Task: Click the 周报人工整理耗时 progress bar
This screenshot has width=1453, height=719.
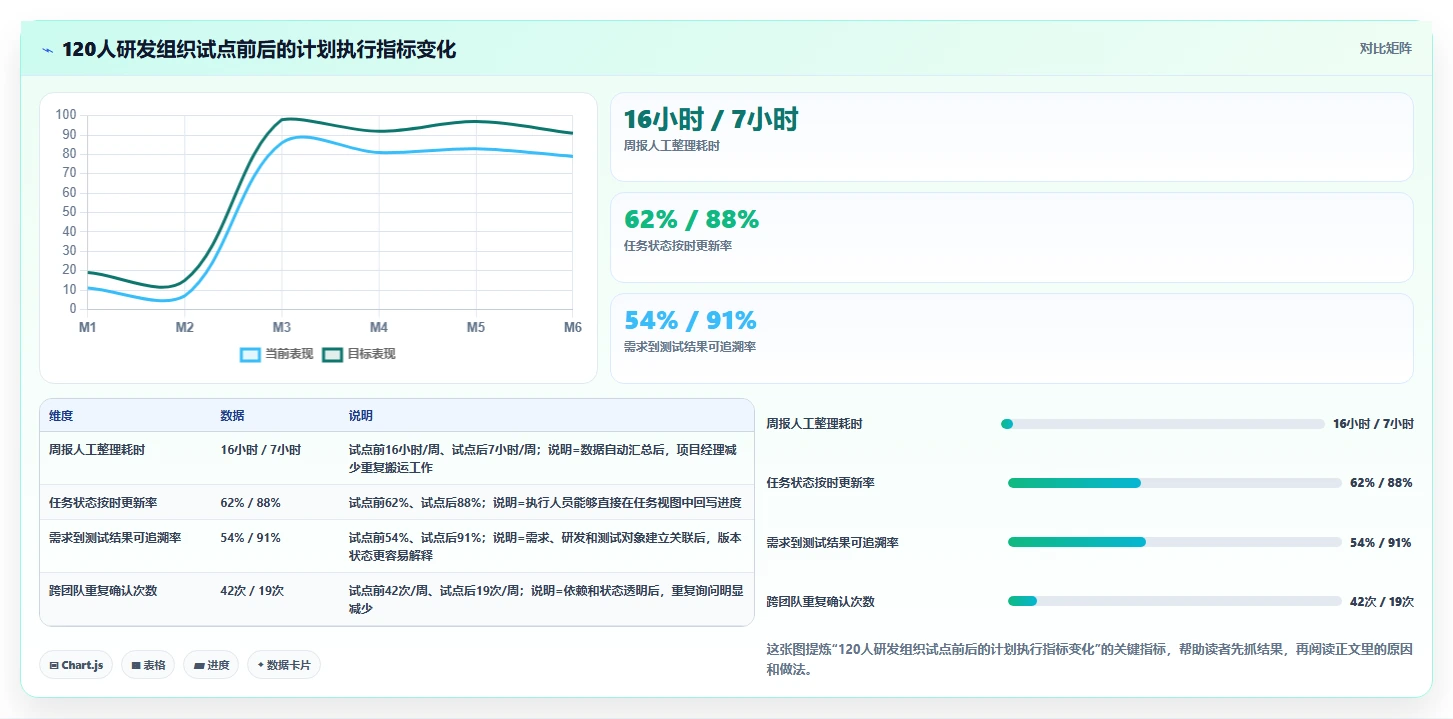Action: (x=1162, y=424)
